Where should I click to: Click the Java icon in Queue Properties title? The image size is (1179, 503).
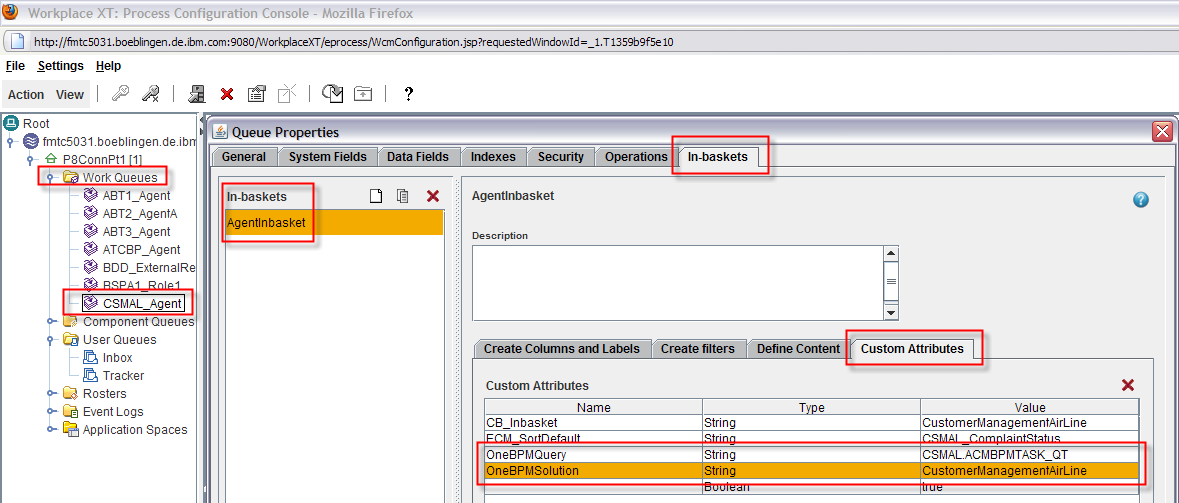pos(220,132)
